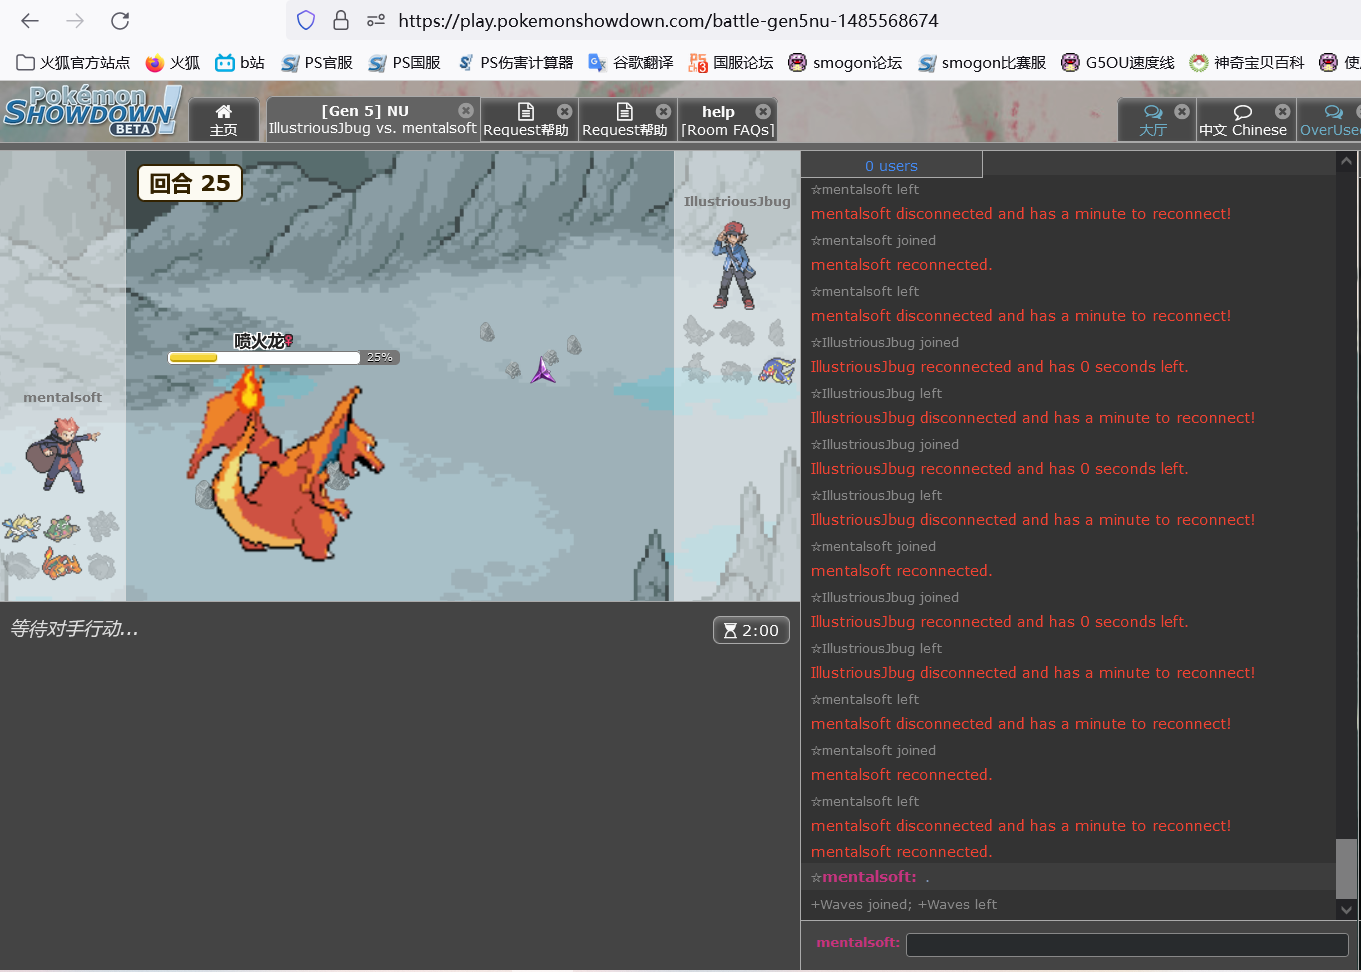This screenshot has height=972, width=1361.
Task: Click the chat scrollbar thumb
Action: tap(1347, 868)
